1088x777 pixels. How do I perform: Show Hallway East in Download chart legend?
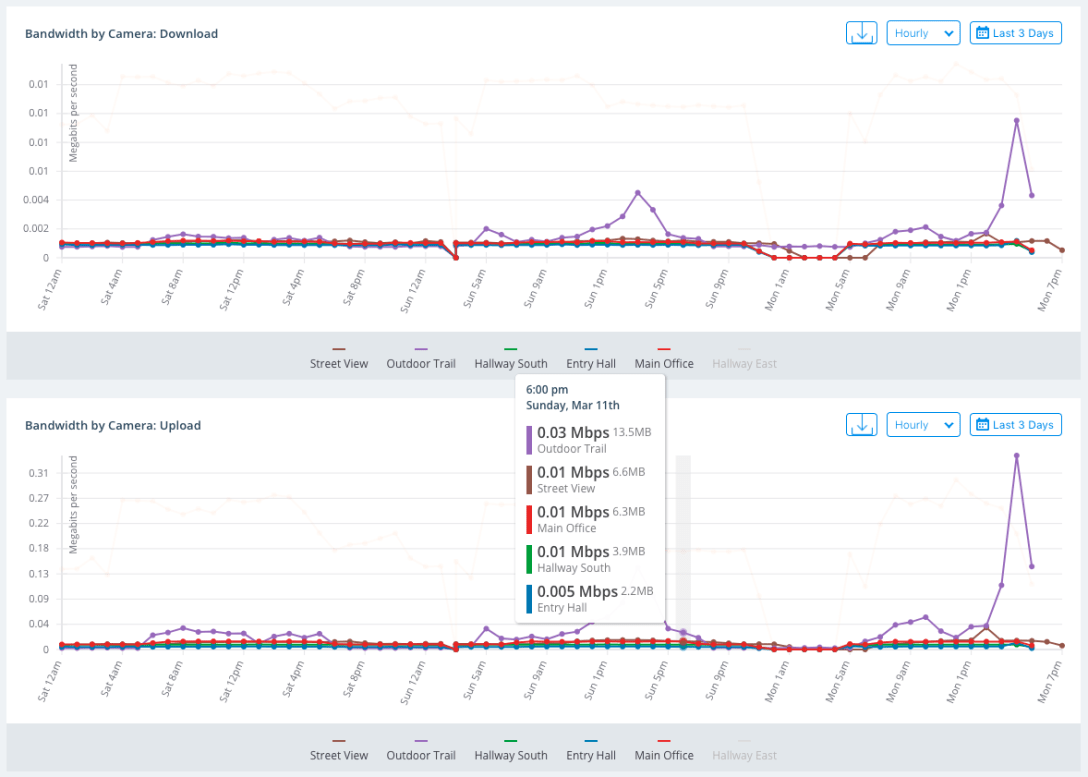[744, 363]
